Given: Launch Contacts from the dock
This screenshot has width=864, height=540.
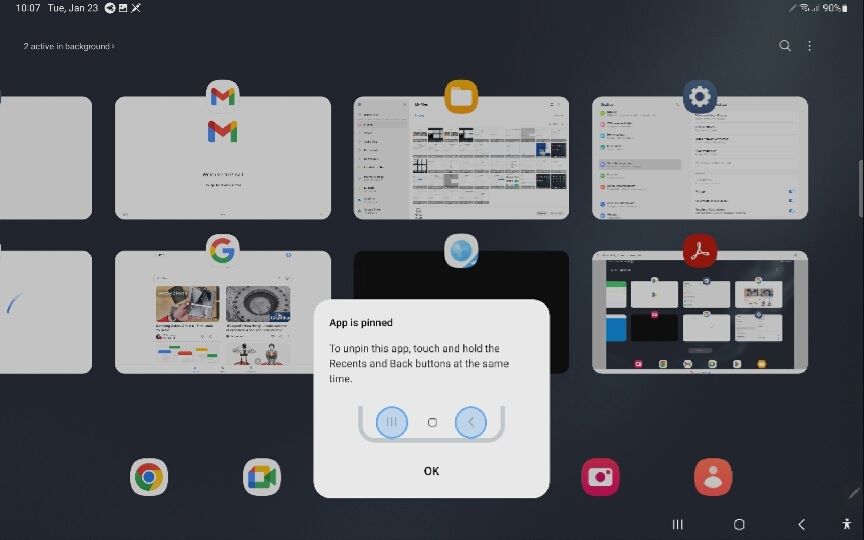Looking at the screenshot, I should (713, 477).
